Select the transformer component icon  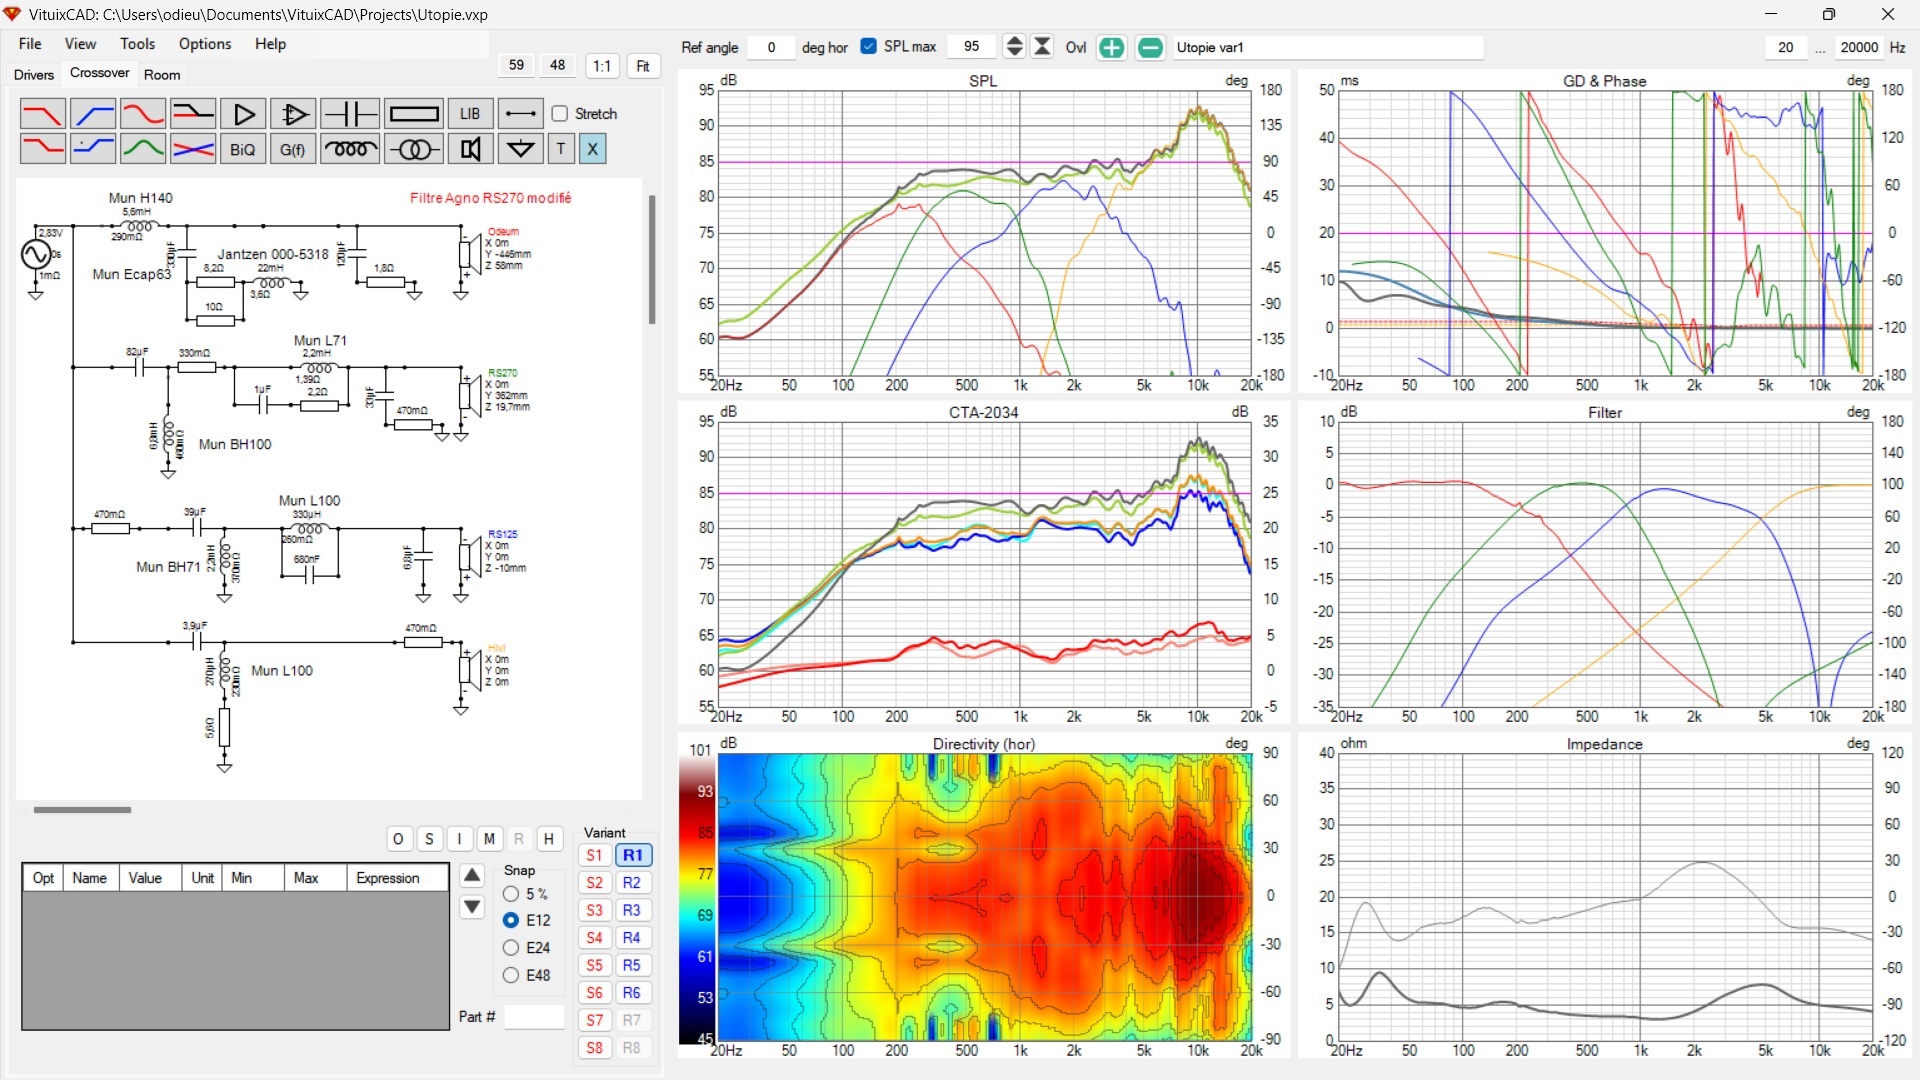click(x=413, y=149)
